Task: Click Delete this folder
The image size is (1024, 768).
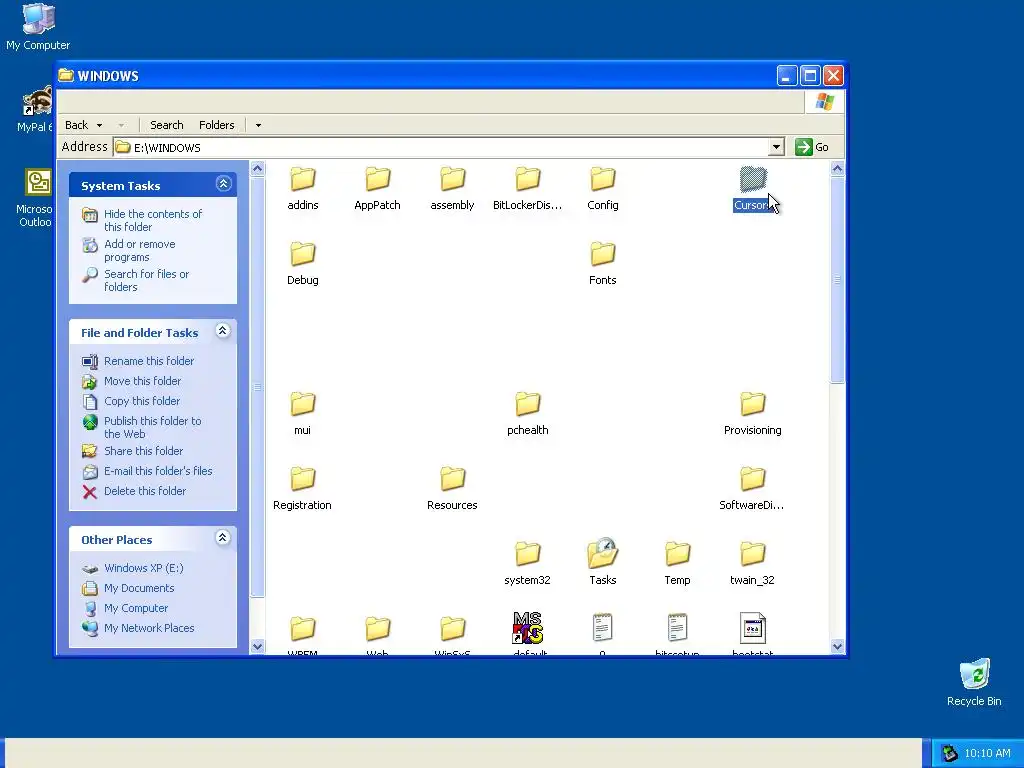Action: coord(145,491)
